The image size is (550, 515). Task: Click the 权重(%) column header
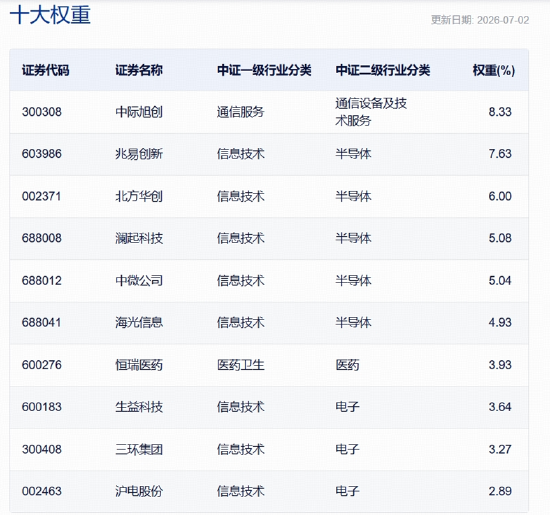[494, 70]
